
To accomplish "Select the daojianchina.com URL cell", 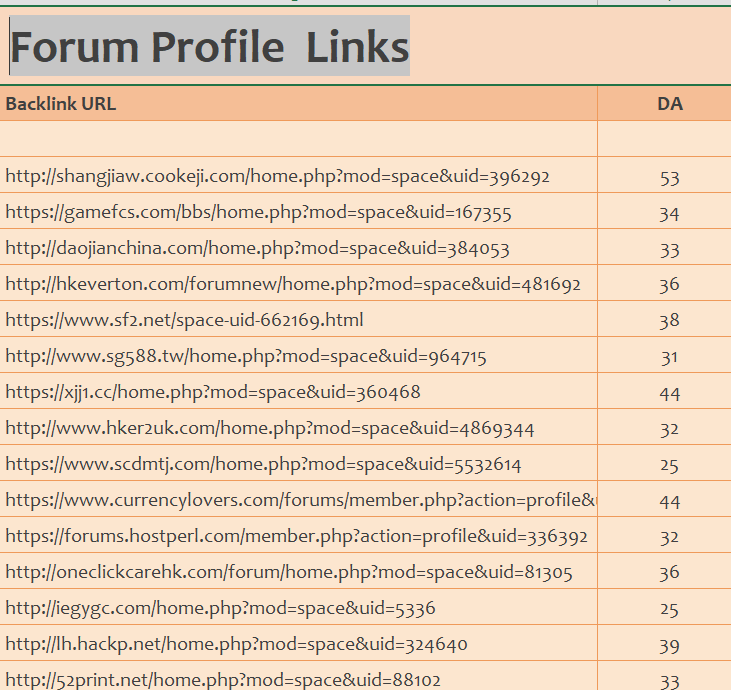I will tap(257, 249).
